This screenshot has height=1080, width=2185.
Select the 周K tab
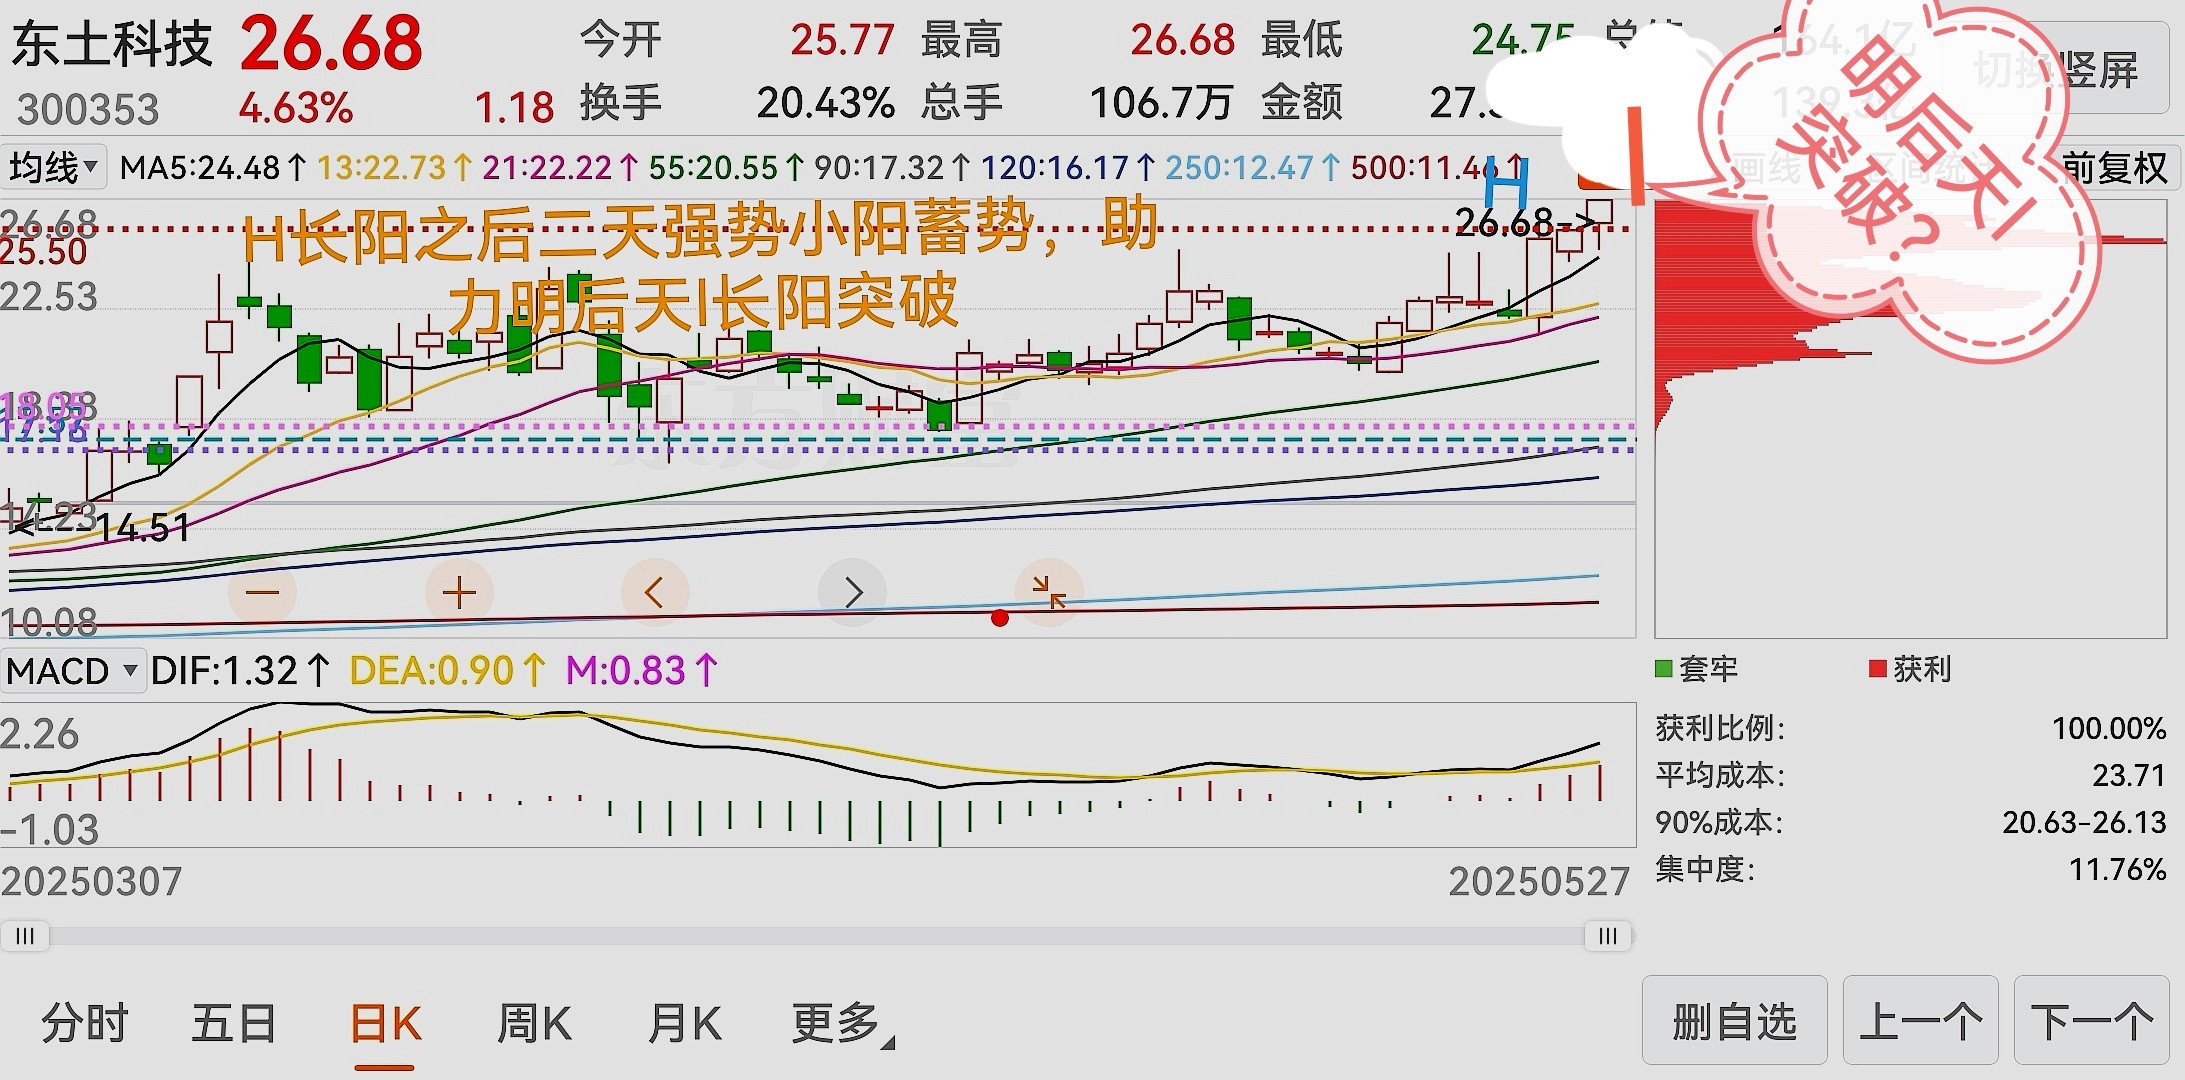coord(534,1024)
